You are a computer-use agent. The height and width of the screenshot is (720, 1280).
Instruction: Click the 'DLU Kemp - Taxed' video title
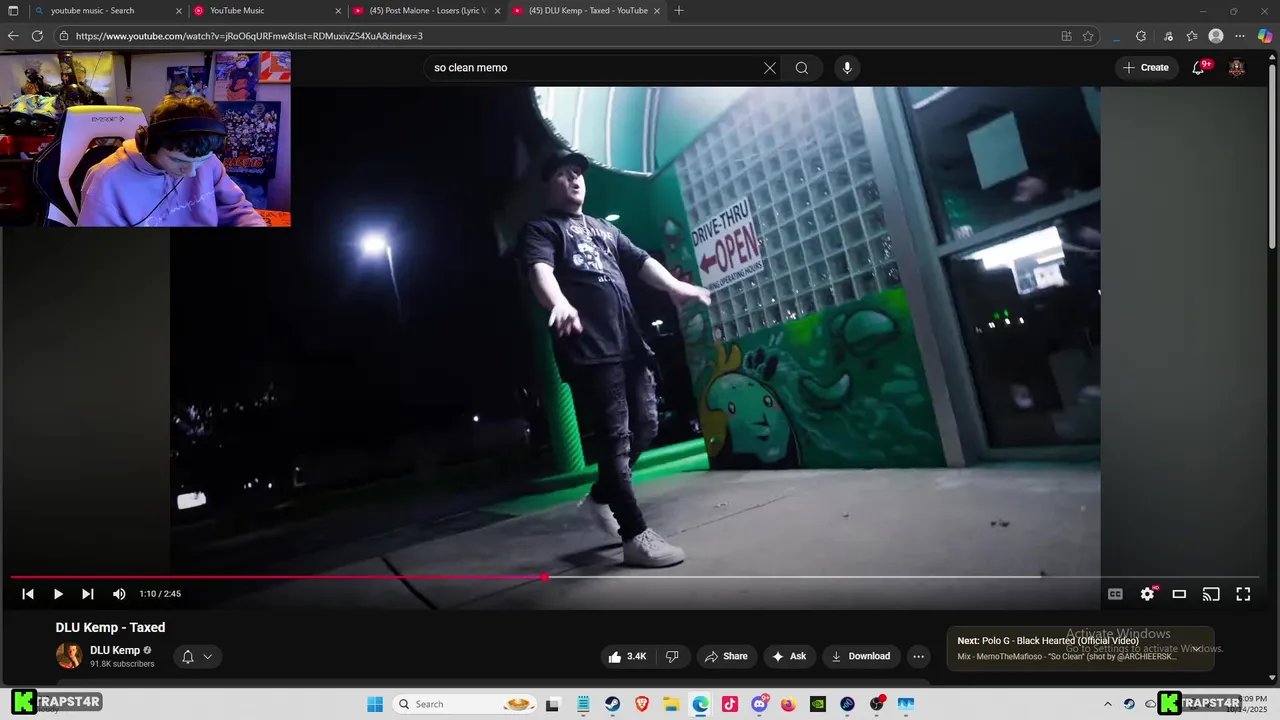coord(110,628)
